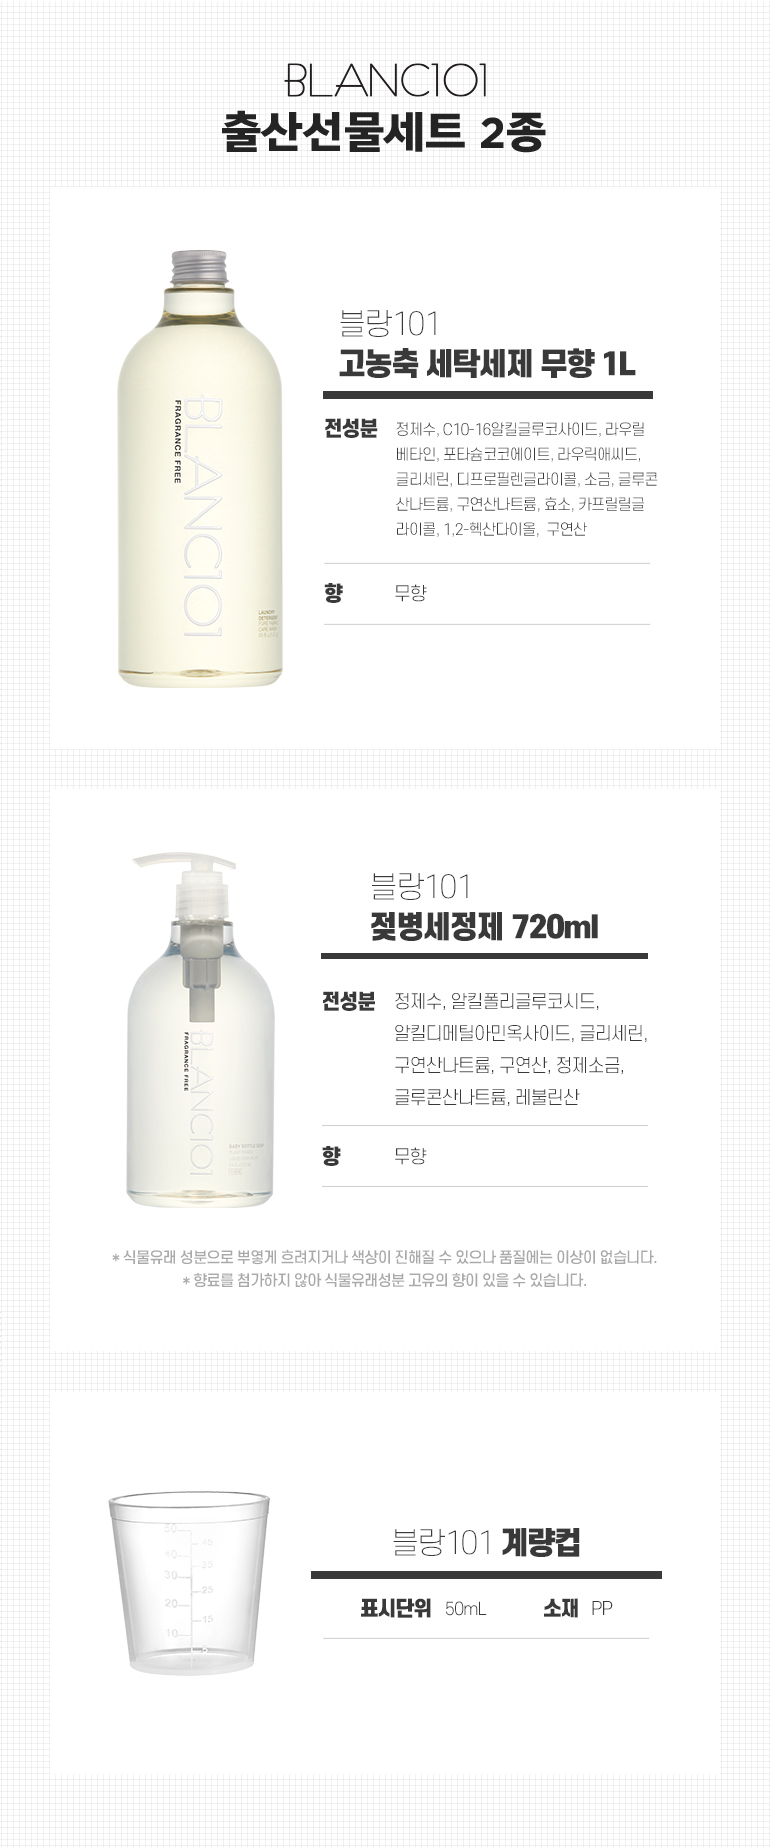Click the 향 label under laundry detergent
The height and width of the screenshot is (1847, 770).
click(333, 593)
